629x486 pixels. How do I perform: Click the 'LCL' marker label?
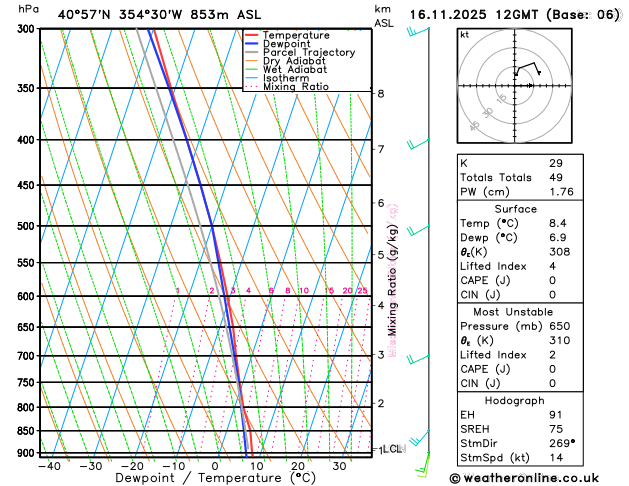[392, 449]
